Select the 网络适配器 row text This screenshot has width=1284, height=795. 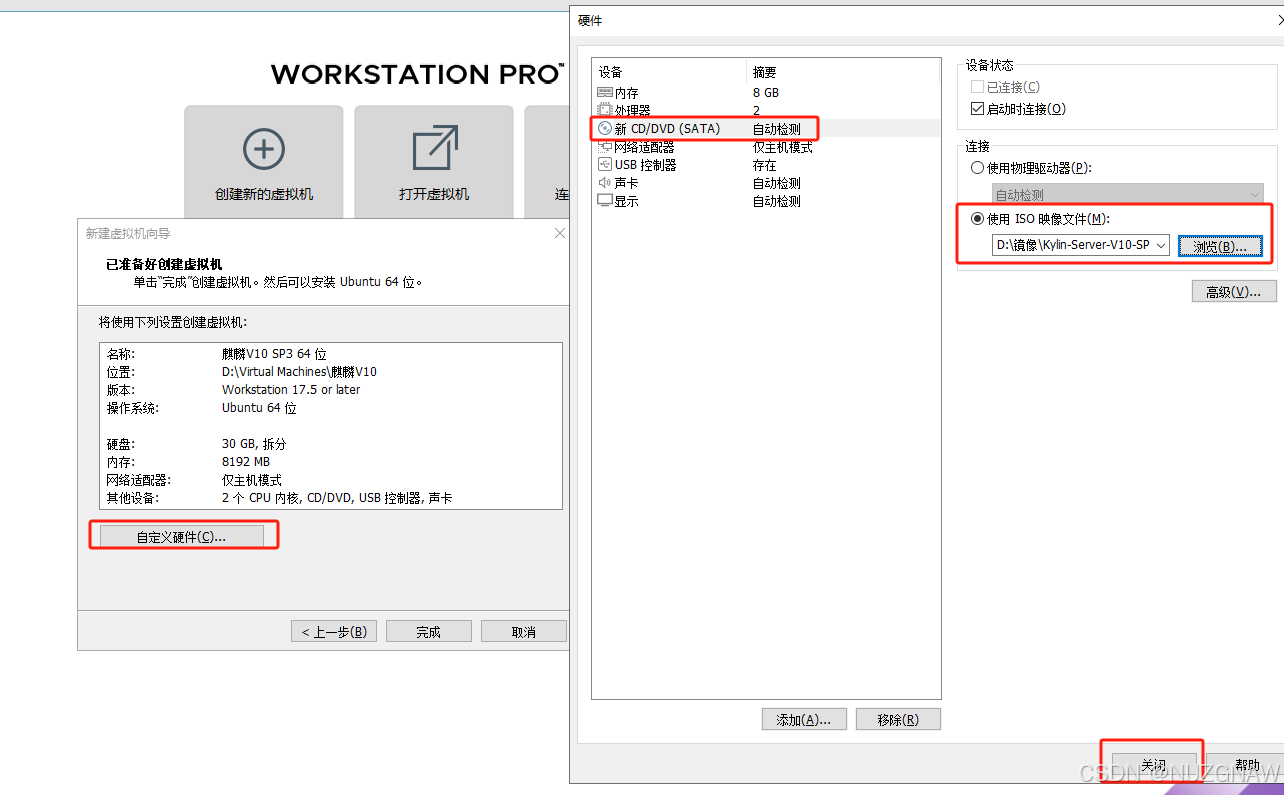tap(645, 147)
